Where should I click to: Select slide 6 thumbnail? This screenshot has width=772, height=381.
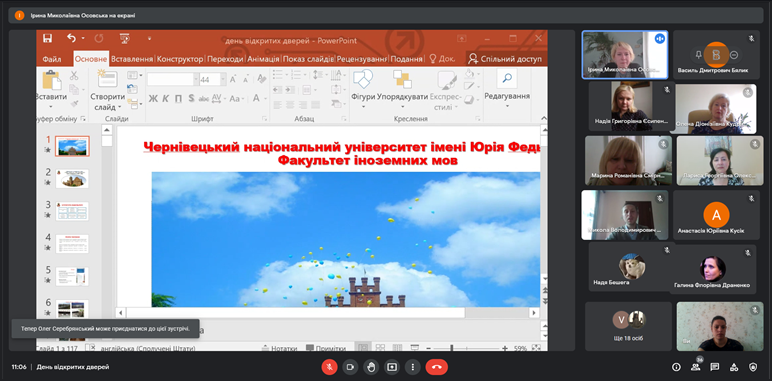(x=72, y=309)
